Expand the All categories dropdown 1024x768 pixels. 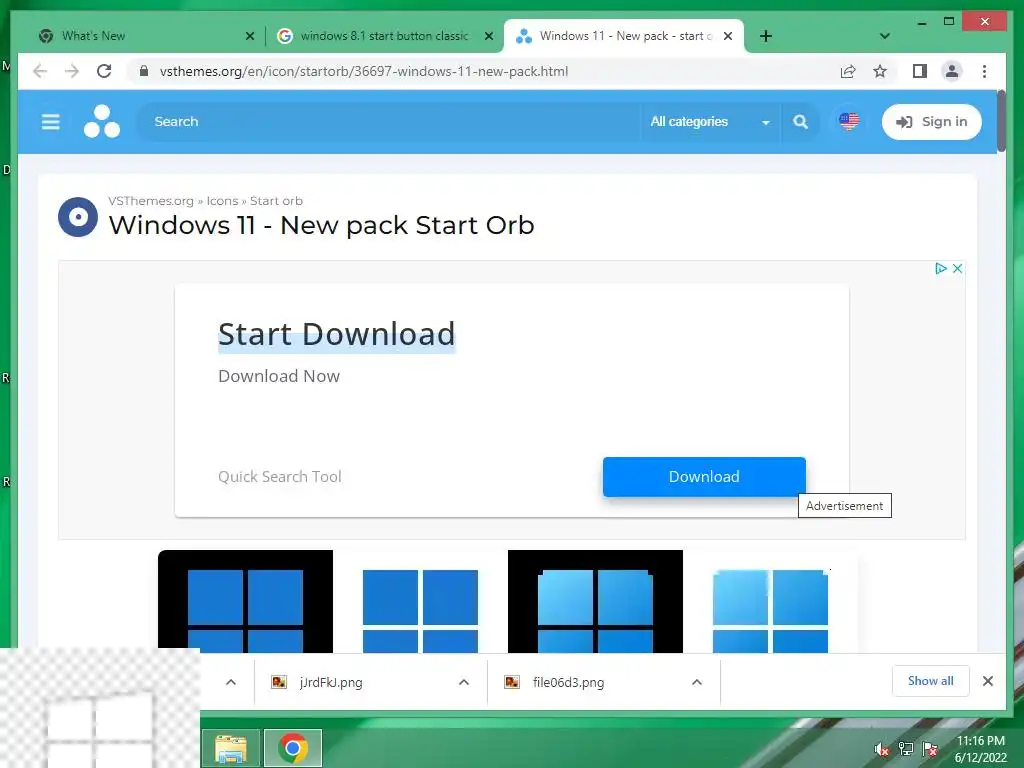pyautogui.click(x=710, y=121)
